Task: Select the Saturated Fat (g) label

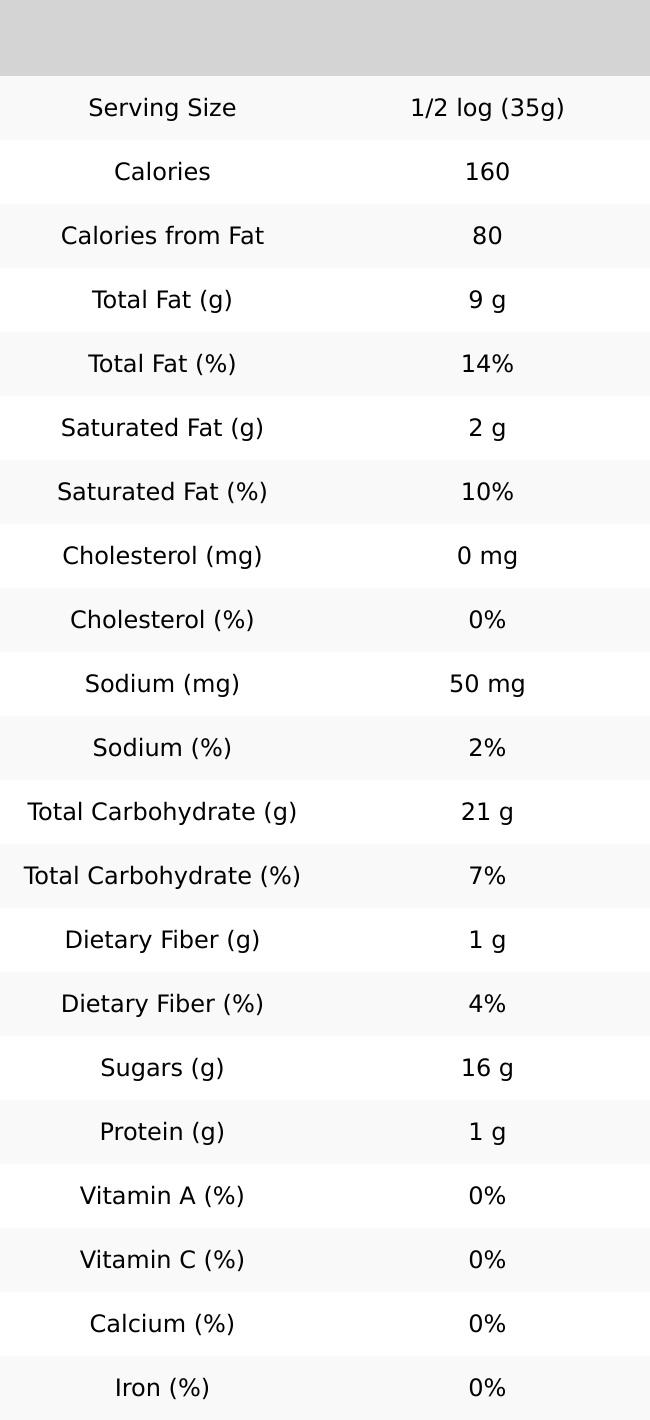Action: point(162,428)
